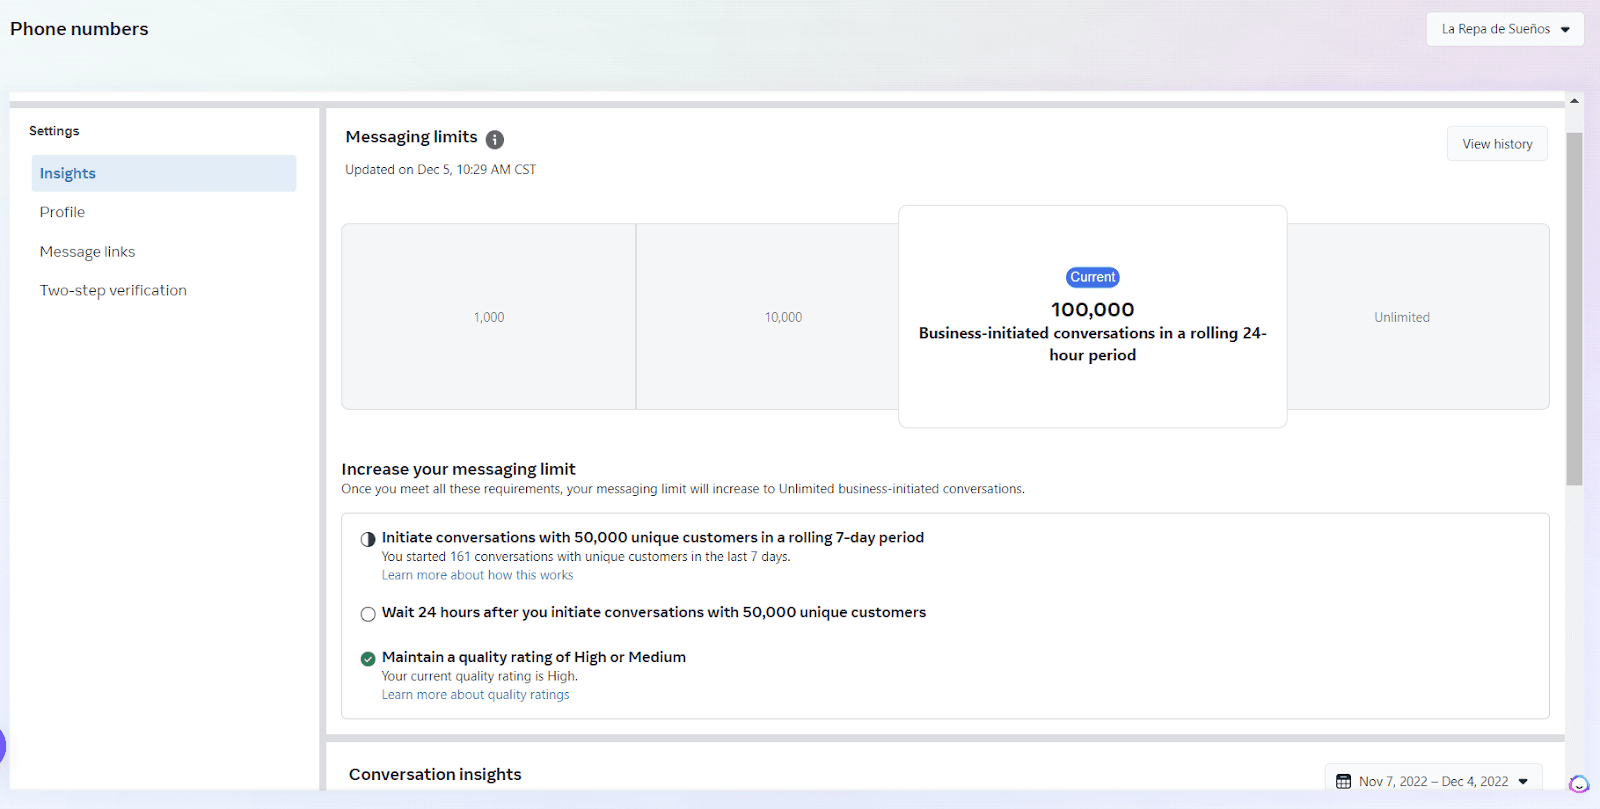Click the scroll up arrow at top right

[1574, 101]
